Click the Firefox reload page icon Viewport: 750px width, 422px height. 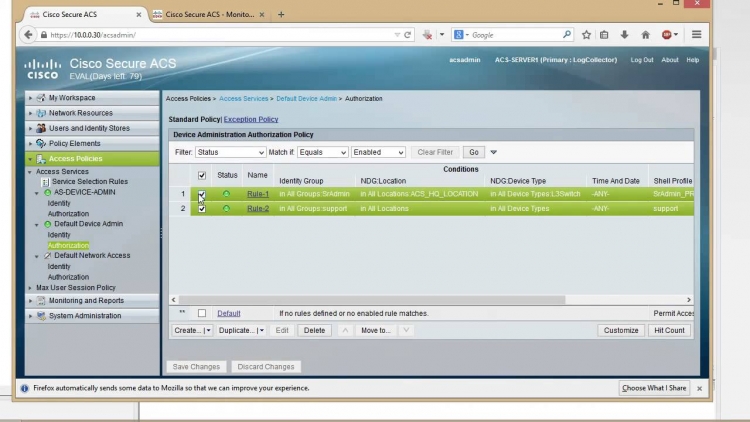coord(408,35)
